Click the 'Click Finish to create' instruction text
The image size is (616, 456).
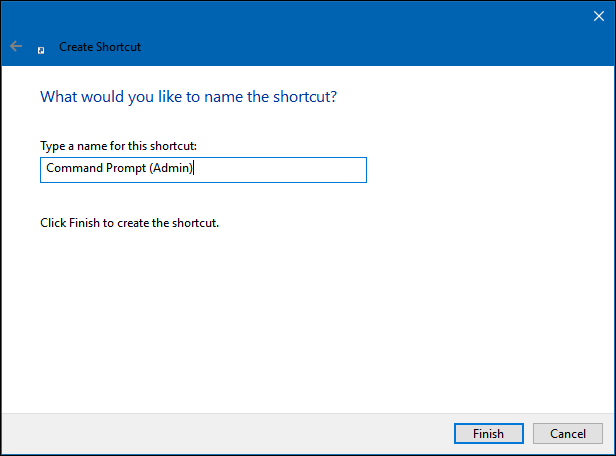[x=129, y=223]
